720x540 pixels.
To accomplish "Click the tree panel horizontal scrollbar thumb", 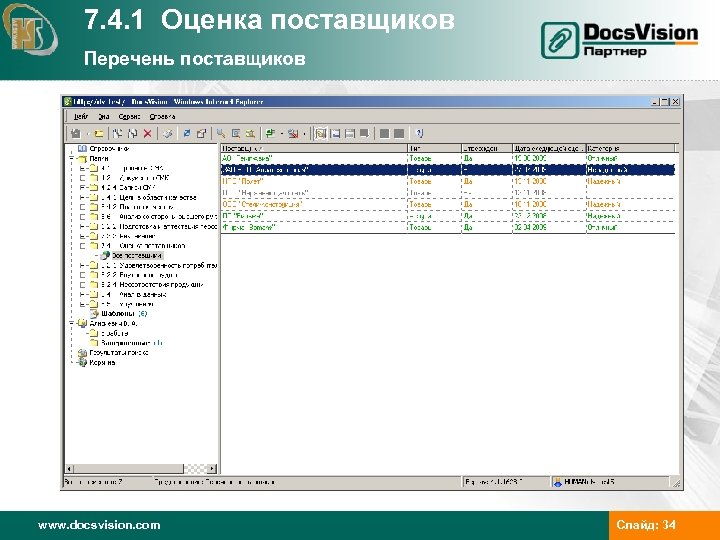I will click(x=129, y=469).
